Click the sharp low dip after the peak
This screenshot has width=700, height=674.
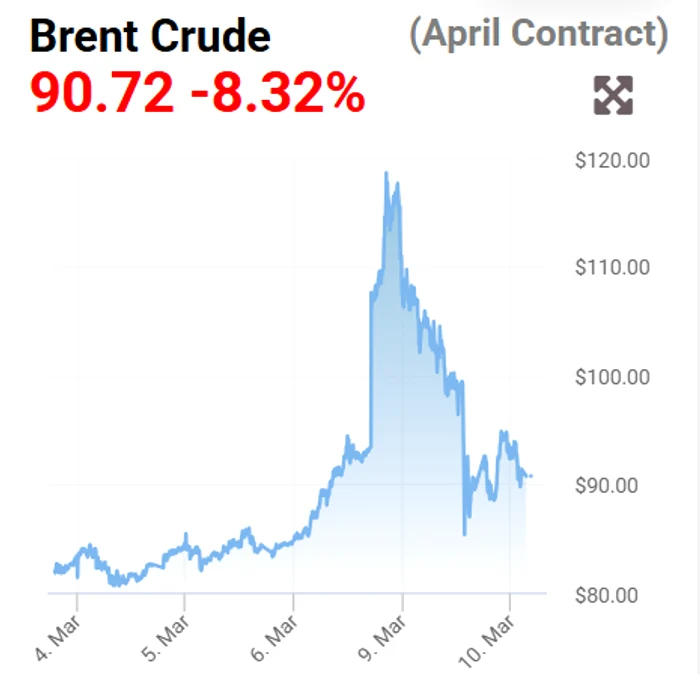click(464, 534)
